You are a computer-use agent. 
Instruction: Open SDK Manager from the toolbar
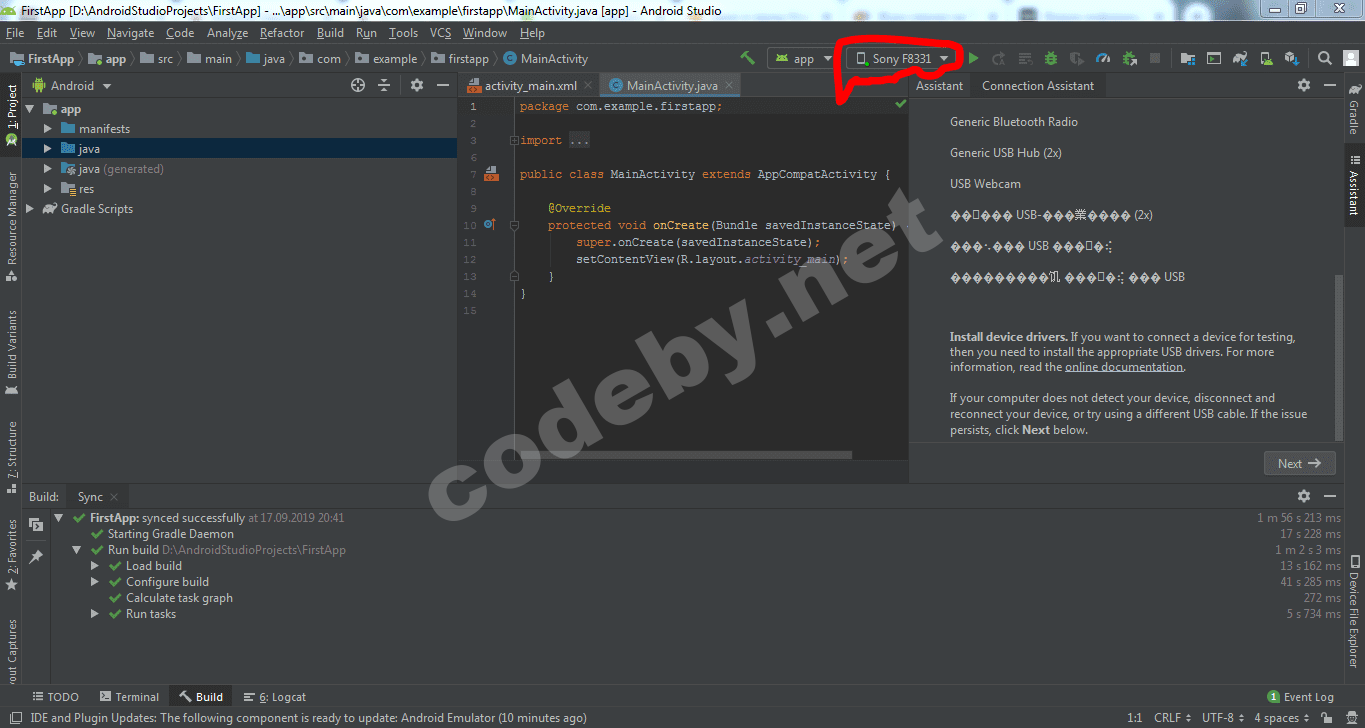click(x=1291, y=59)
